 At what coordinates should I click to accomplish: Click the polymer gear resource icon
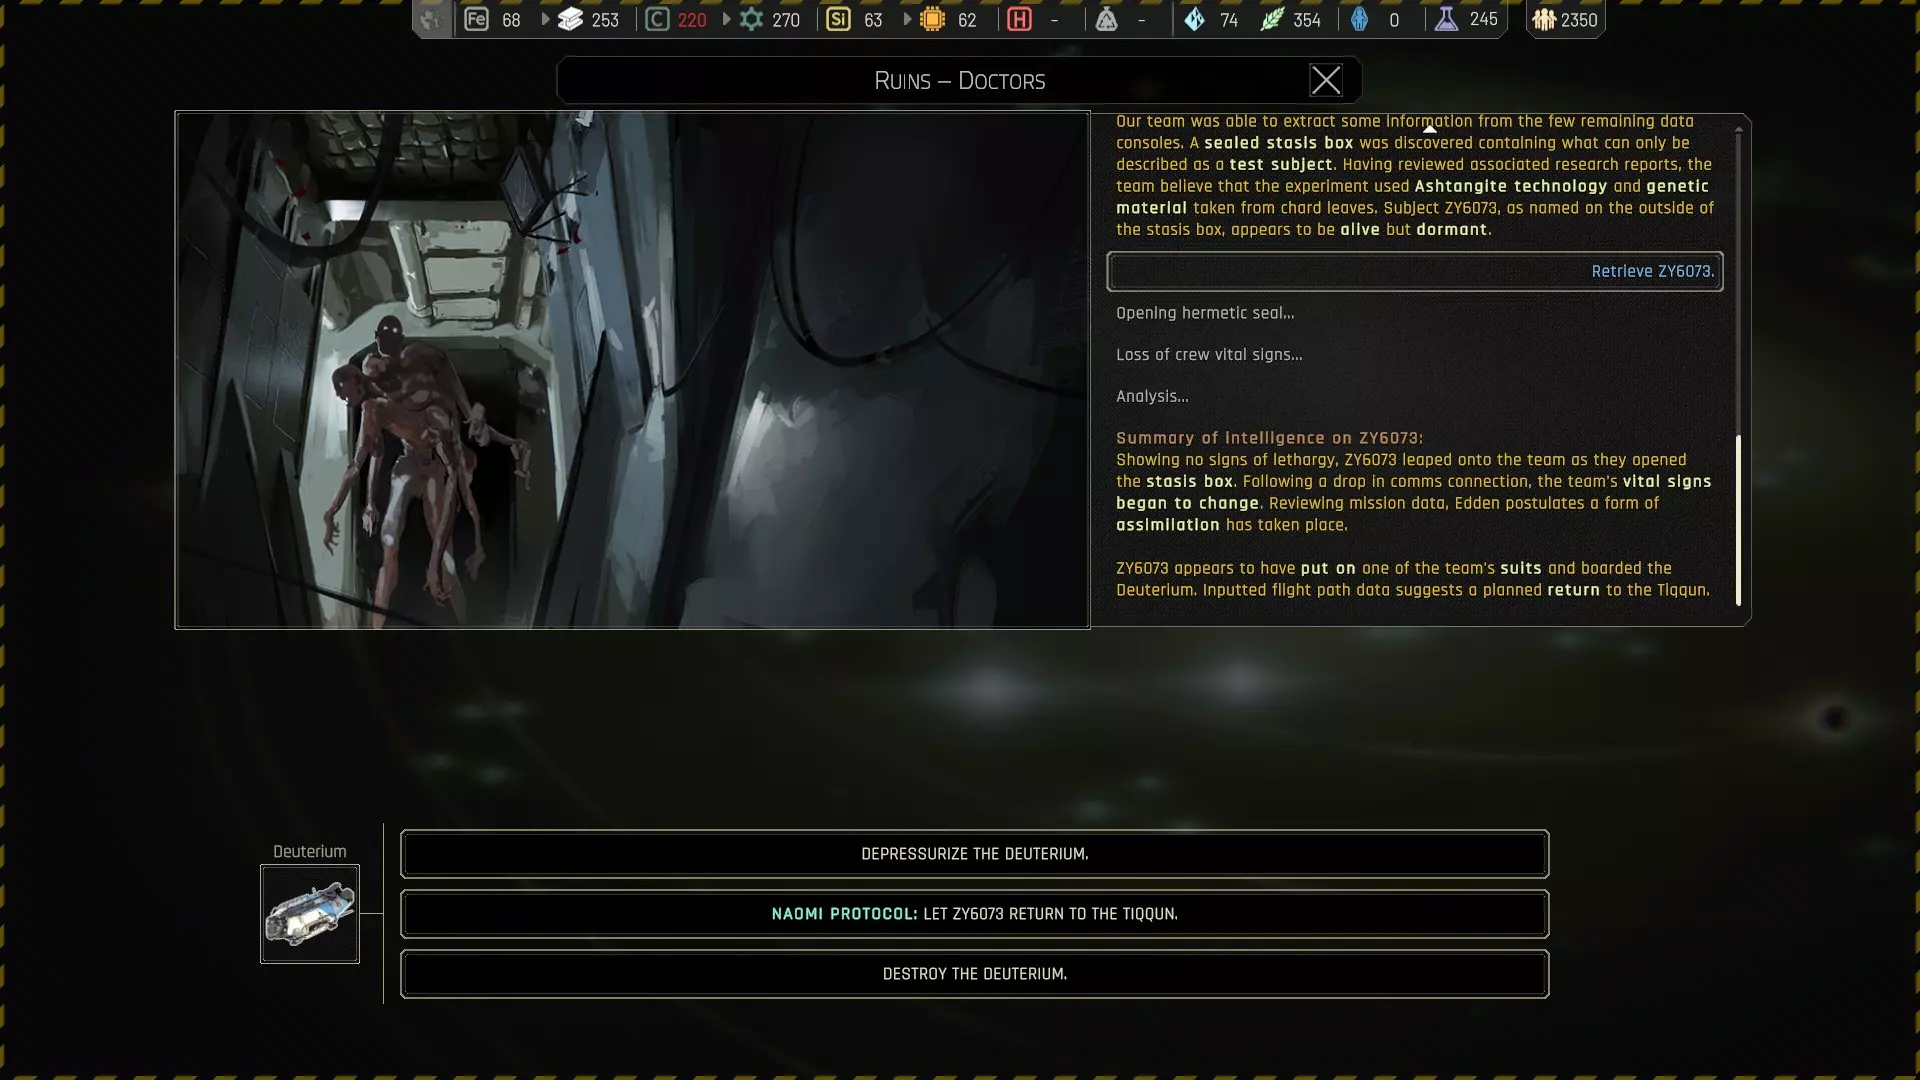[751, 20]
